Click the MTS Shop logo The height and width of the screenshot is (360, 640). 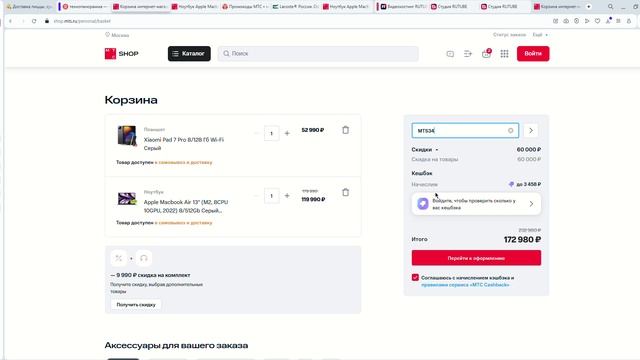point(122,53)
